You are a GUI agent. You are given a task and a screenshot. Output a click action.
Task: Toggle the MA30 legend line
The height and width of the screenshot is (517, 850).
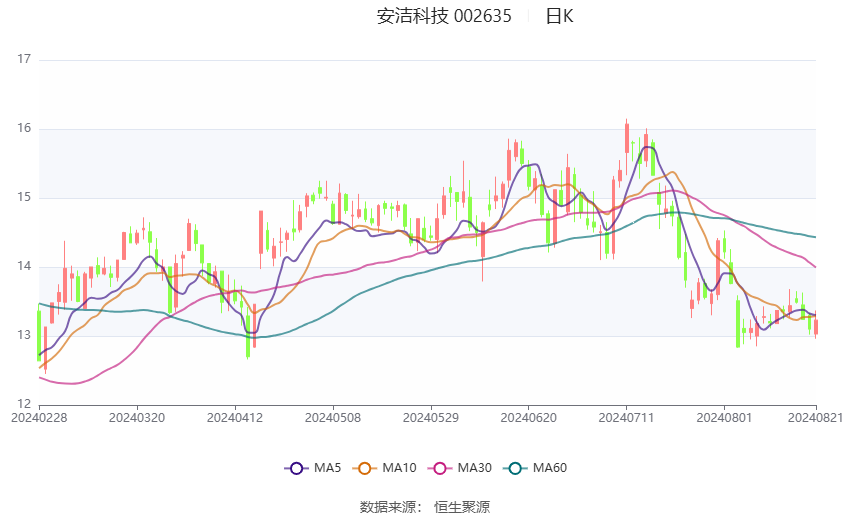click(460, 468)
